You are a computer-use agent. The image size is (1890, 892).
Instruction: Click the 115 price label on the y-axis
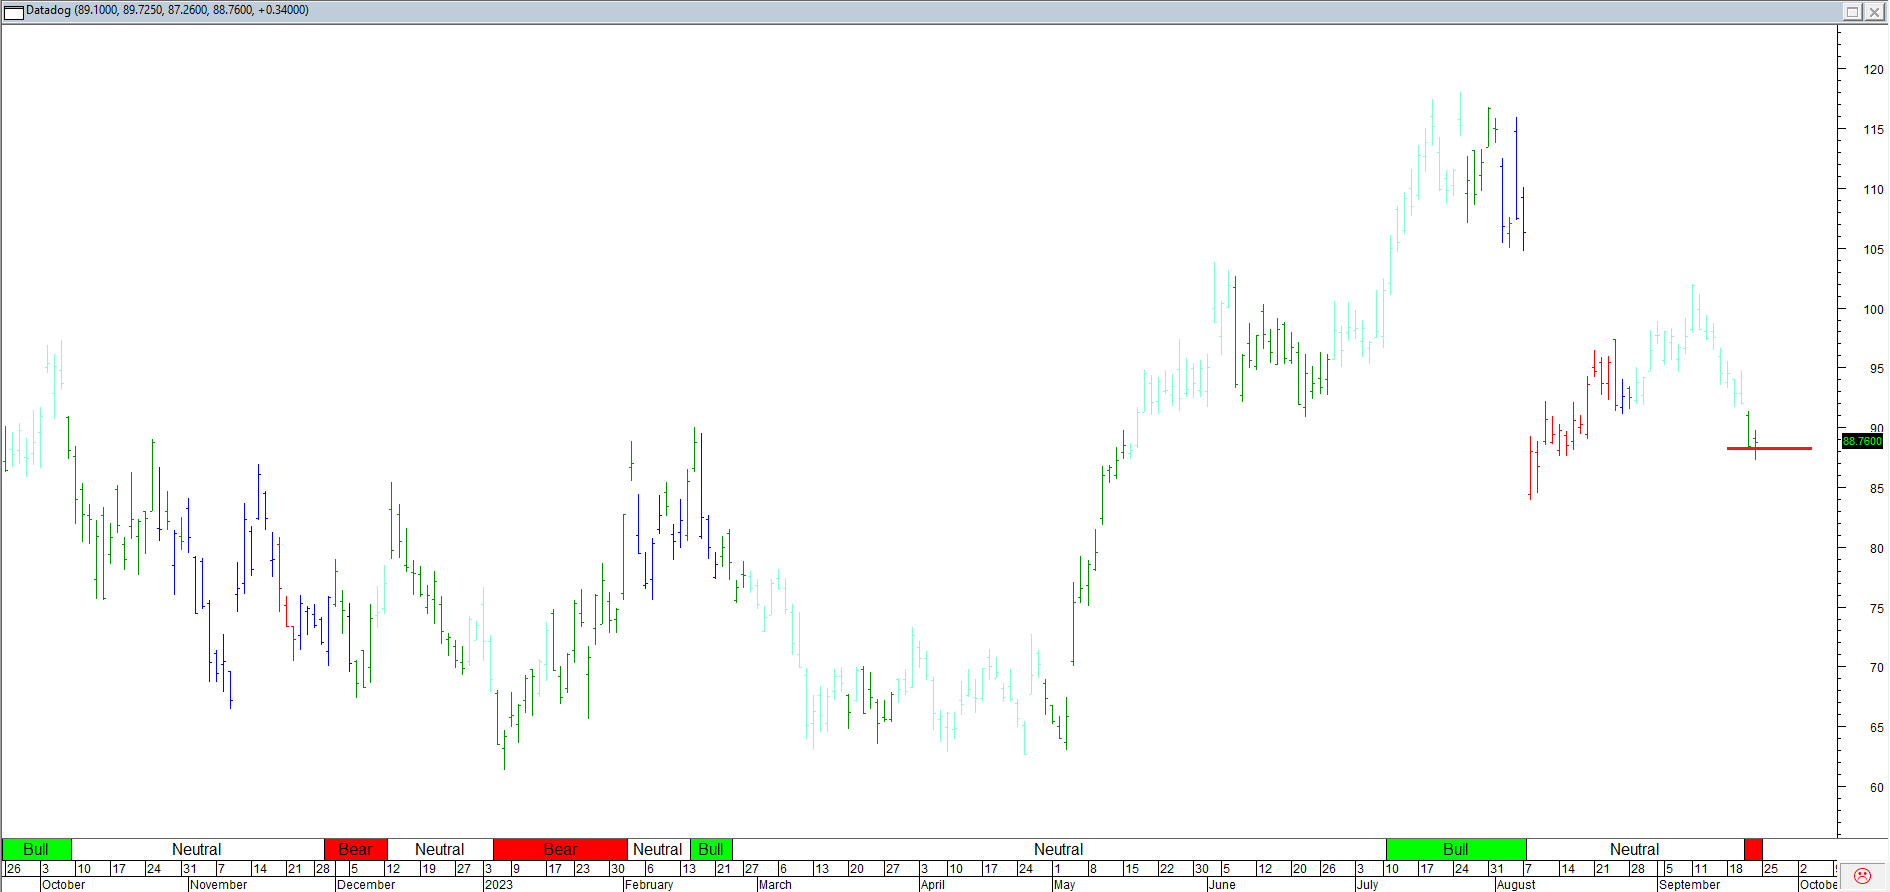click(x=1873, y=130)
